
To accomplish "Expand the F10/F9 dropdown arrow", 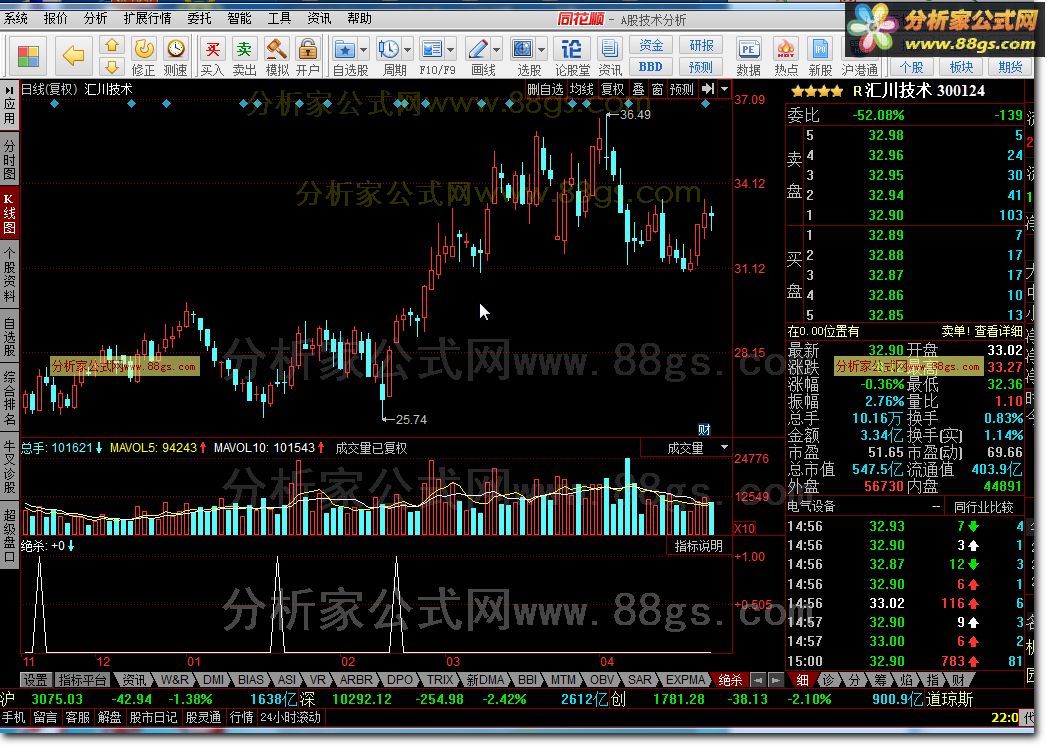I will pyautogui.click(x=451, y=49).
